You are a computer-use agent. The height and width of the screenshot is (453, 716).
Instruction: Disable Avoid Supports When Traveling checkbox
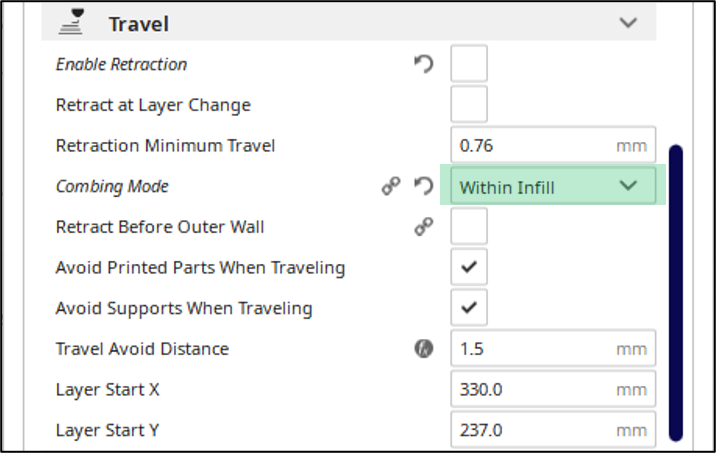(x=469, y=307)
